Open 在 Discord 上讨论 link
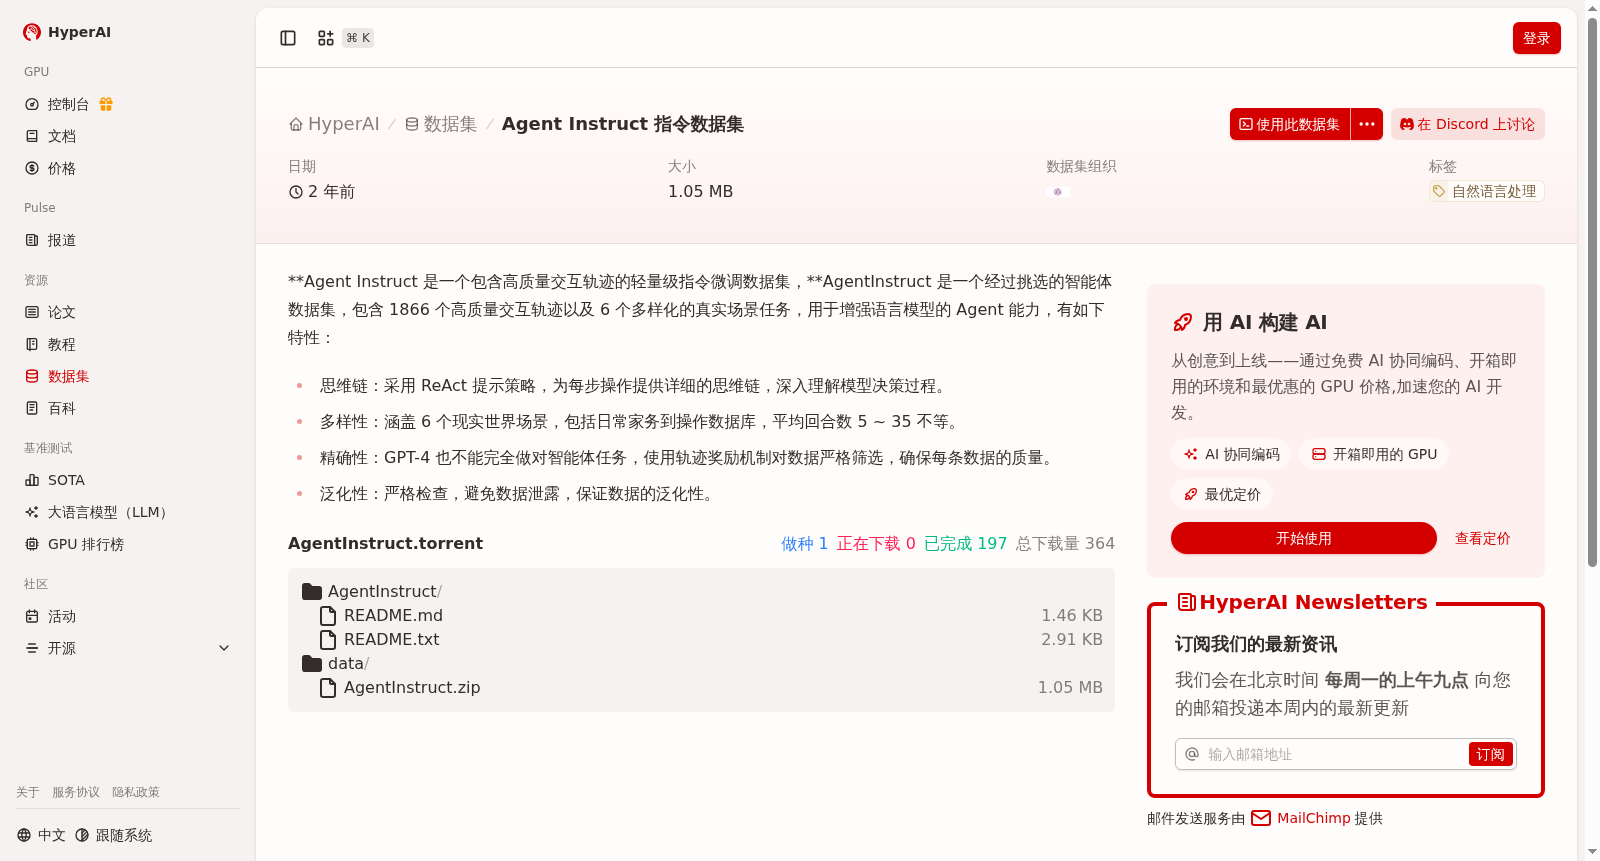Viewport: 1600px width, 861px height. coord(1468,124)
